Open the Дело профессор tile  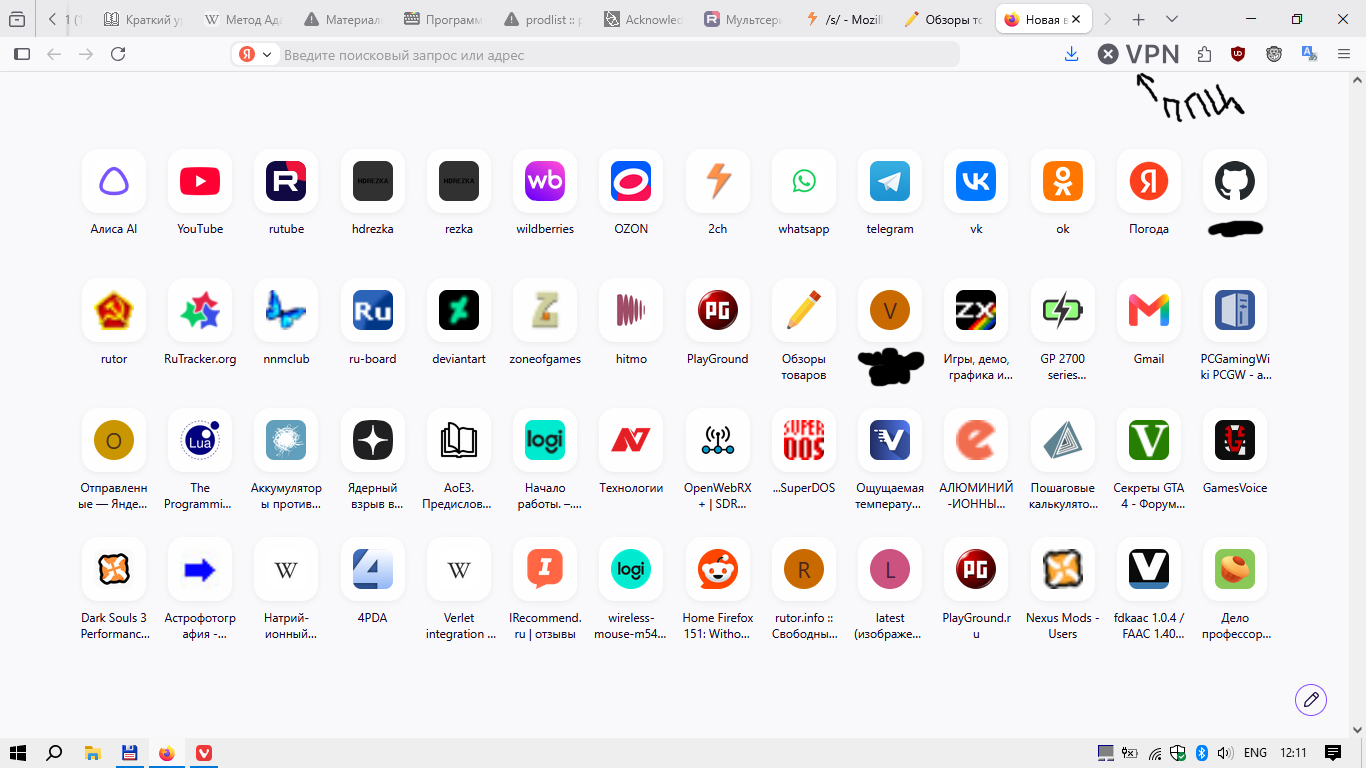(x=1235, y=570)
